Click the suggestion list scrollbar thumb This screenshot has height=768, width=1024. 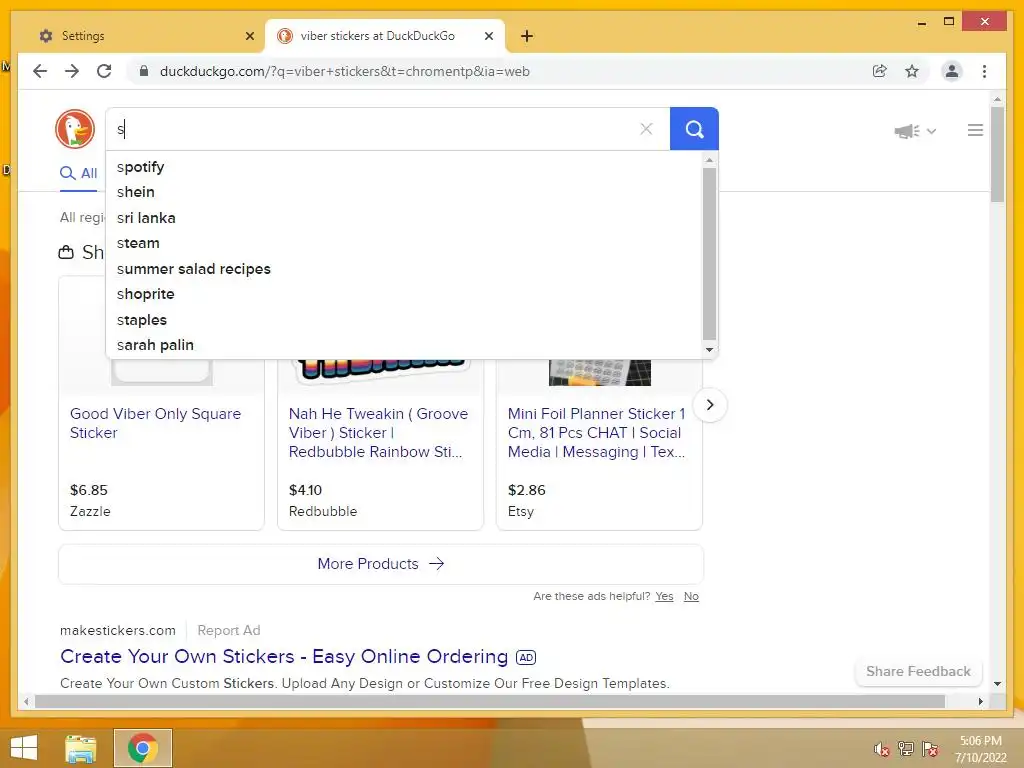(709, 253)
